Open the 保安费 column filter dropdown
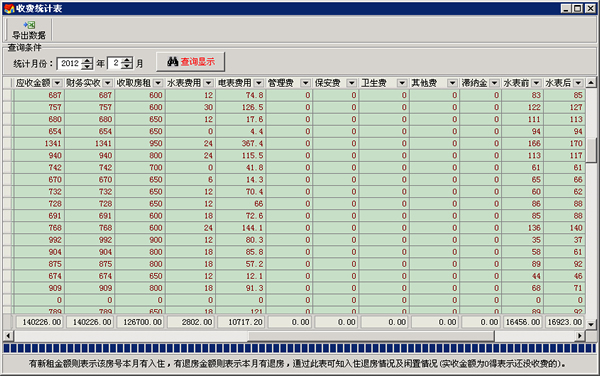This screenshot has width=600, height=376. (x=352, y=83)
